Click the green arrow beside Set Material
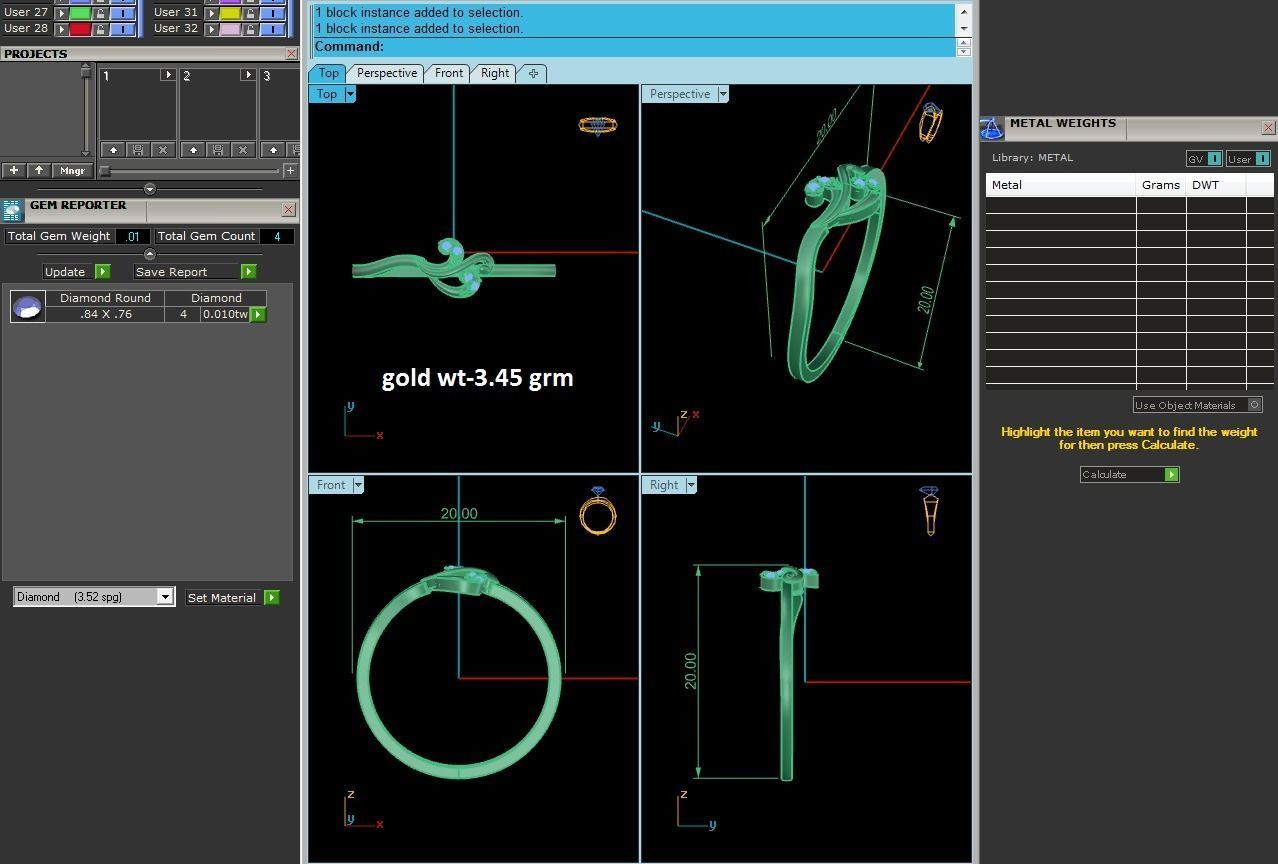 271,597
